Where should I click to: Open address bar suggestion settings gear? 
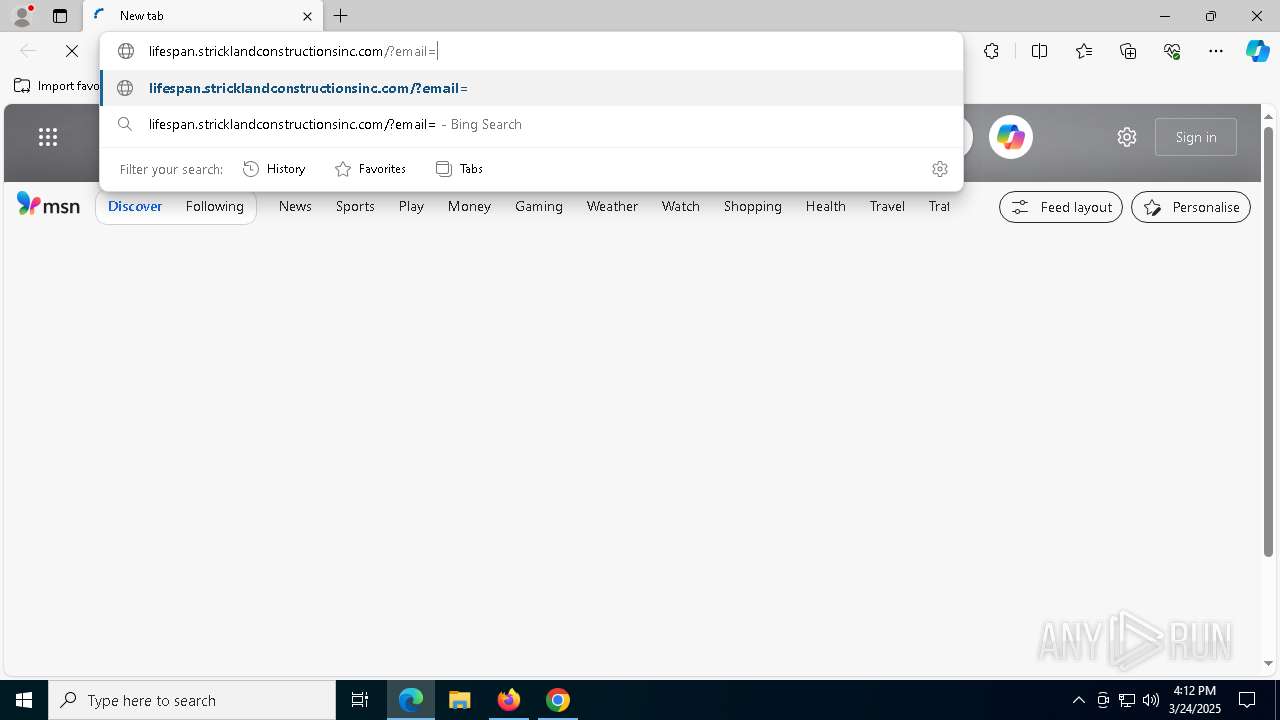pos(939,169)
